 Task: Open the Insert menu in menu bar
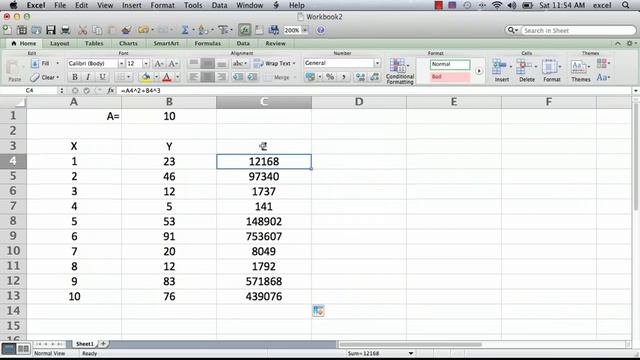(131, 5)
